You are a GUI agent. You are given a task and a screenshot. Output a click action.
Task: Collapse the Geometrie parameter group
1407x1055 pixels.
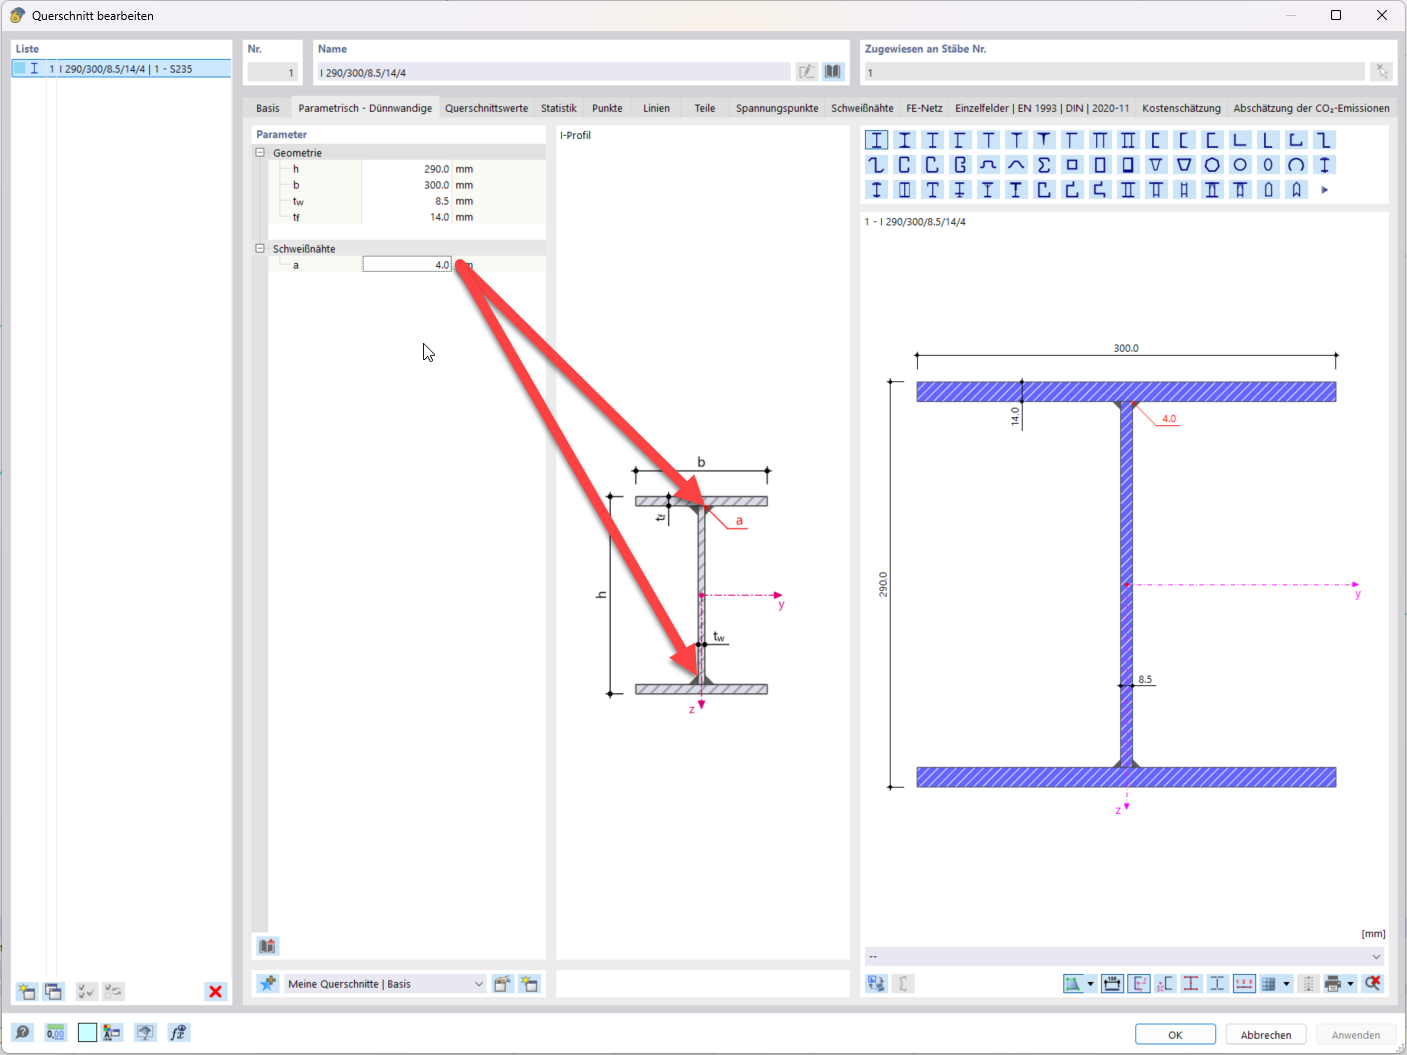click(260, 152)
